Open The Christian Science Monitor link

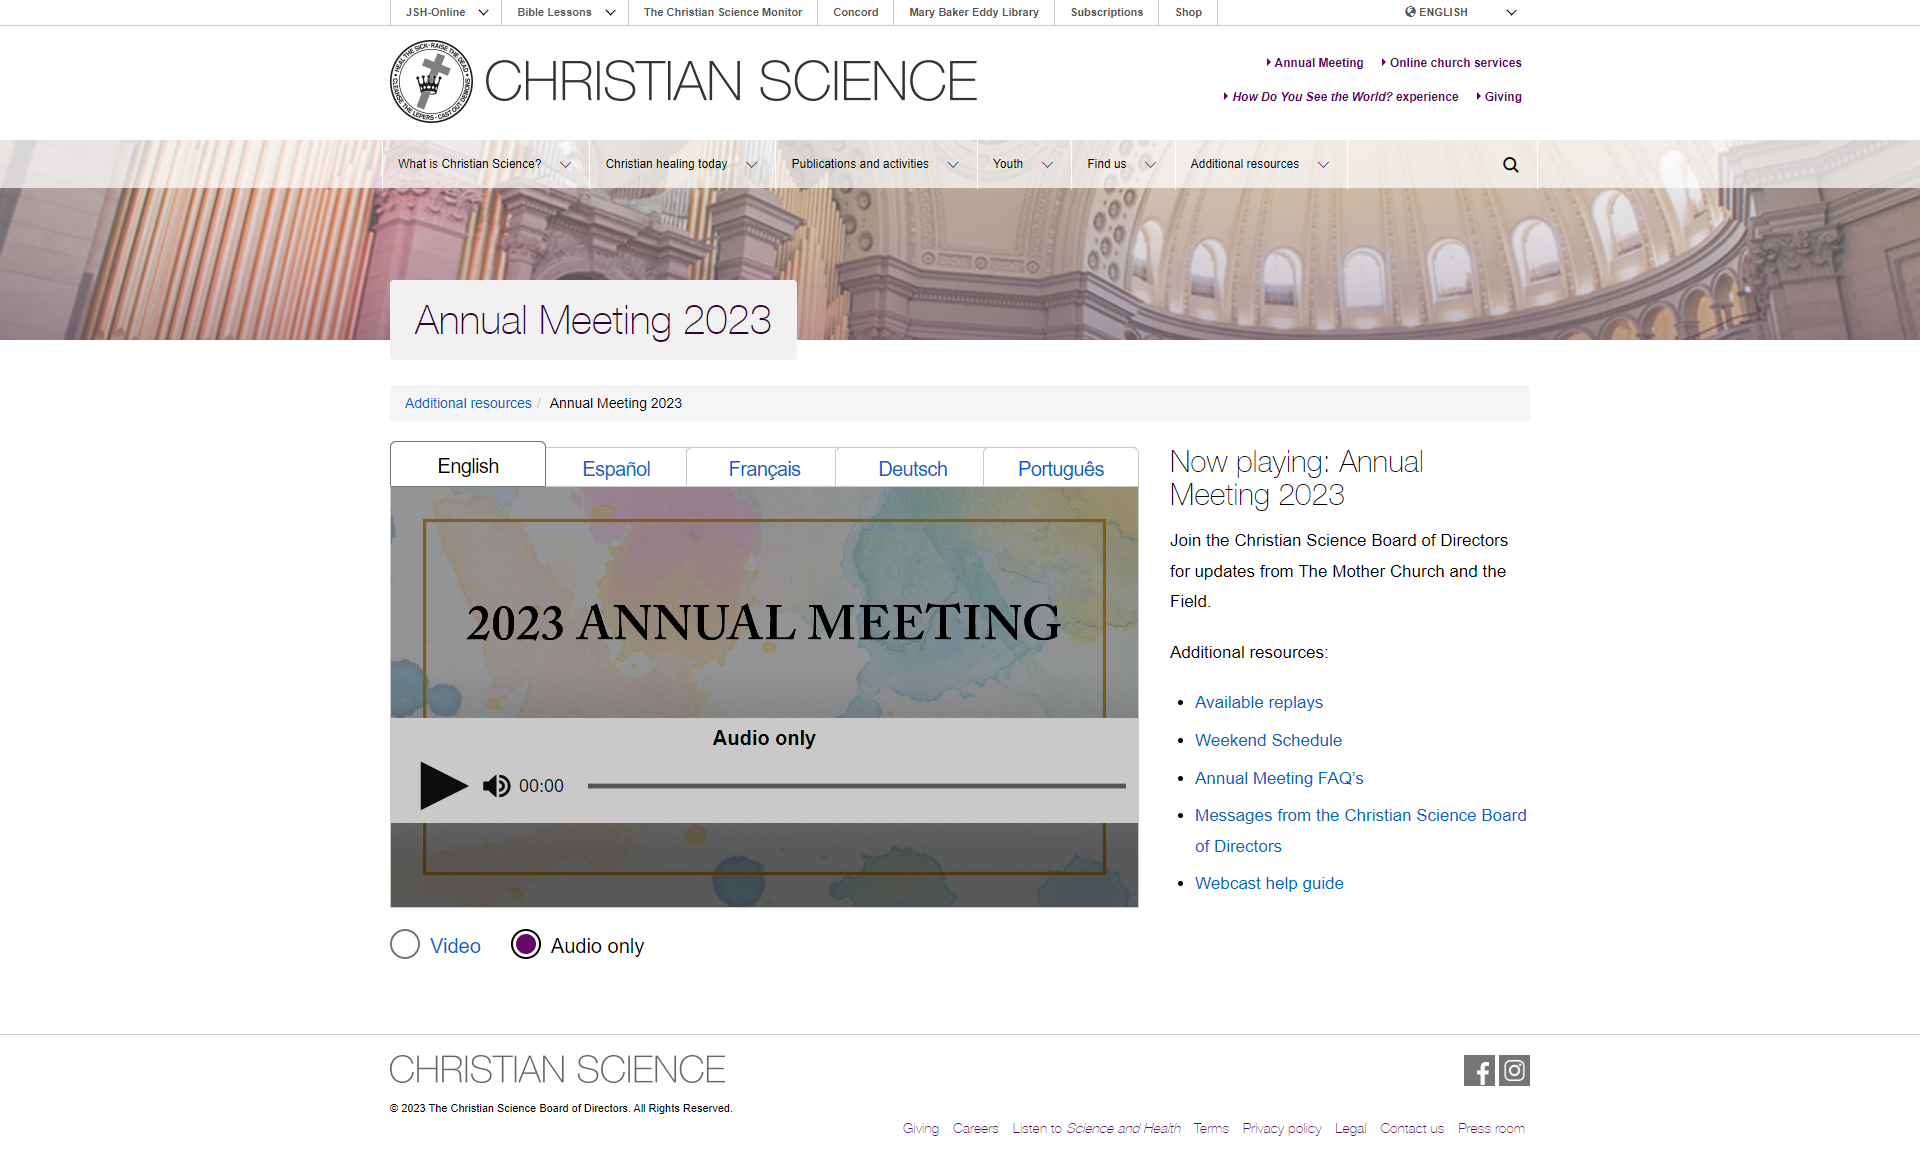pos(723,12)
